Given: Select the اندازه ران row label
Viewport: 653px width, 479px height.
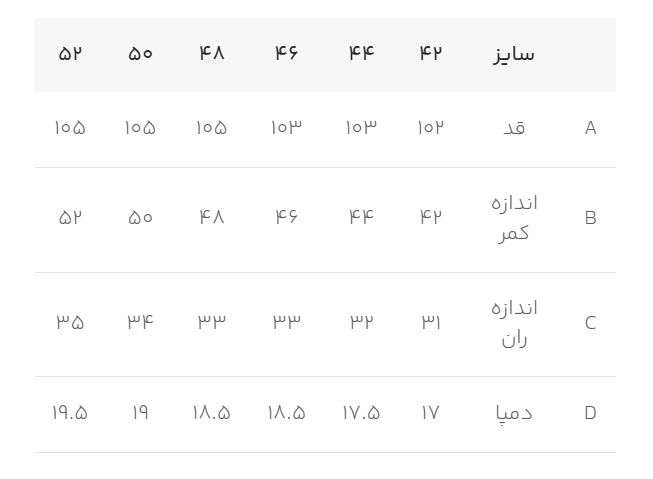Looking at the screenshot, I should tap(514, 323).
